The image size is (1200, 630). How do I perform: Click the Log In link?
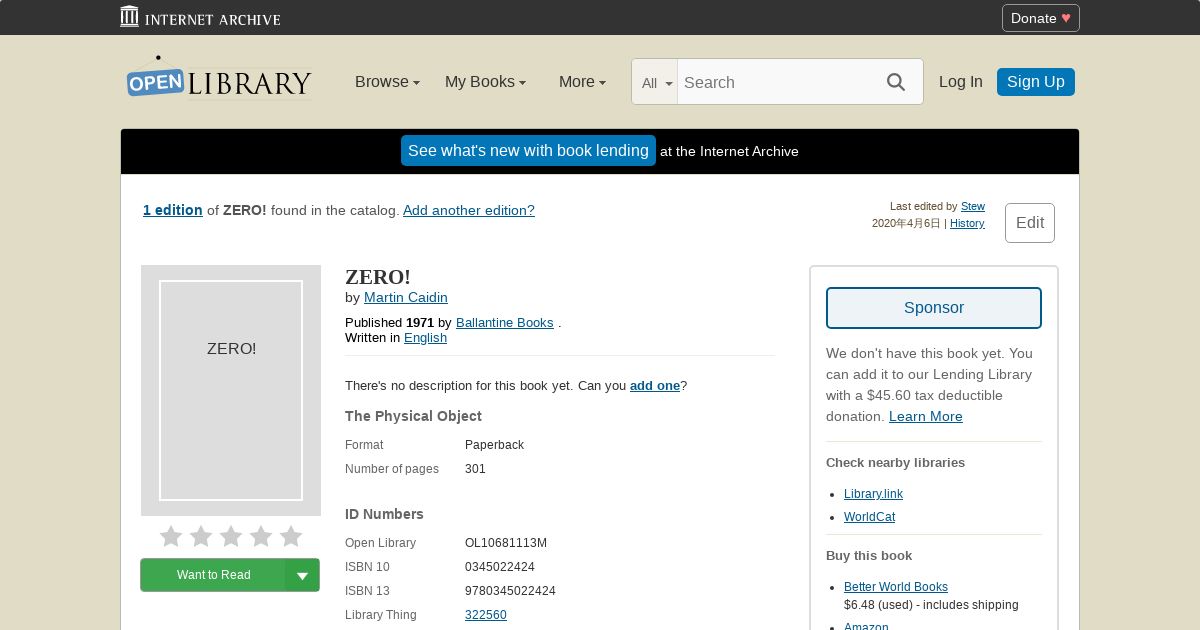point(960,82)
